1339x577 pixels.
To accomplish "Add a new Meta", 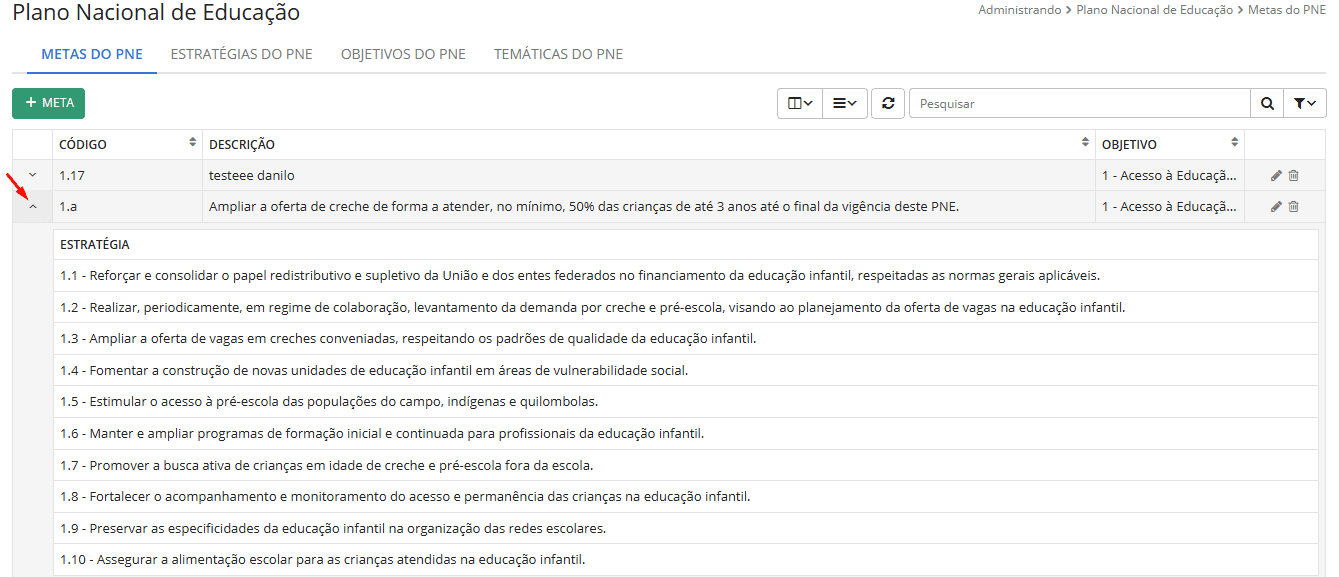I will click(49, 103).
